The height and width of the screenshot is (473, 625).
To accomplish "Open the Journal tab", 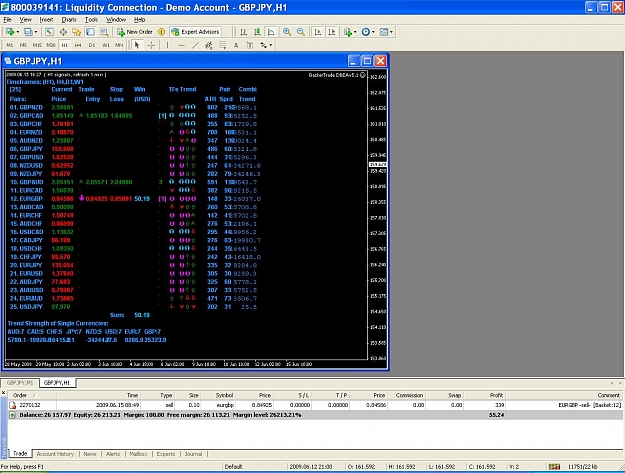I will [193, 454].
